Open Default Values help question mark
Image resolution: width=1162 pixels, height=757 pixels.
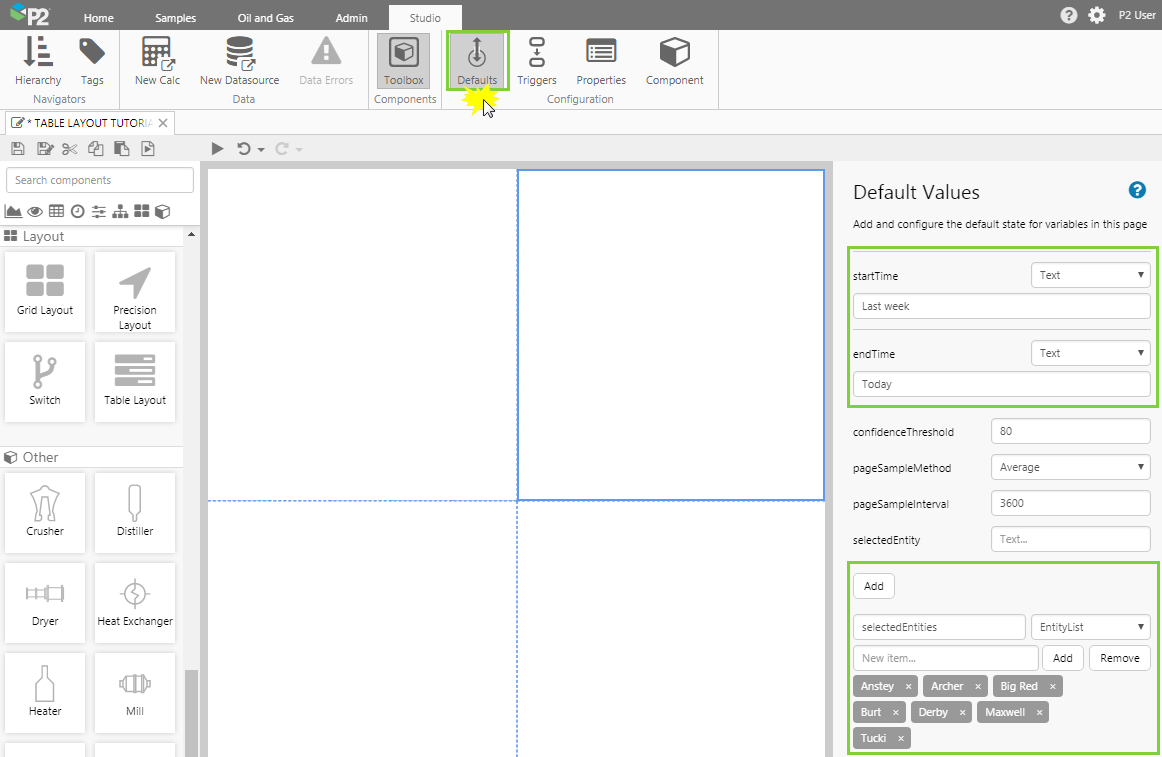(x=1137, y=191)
